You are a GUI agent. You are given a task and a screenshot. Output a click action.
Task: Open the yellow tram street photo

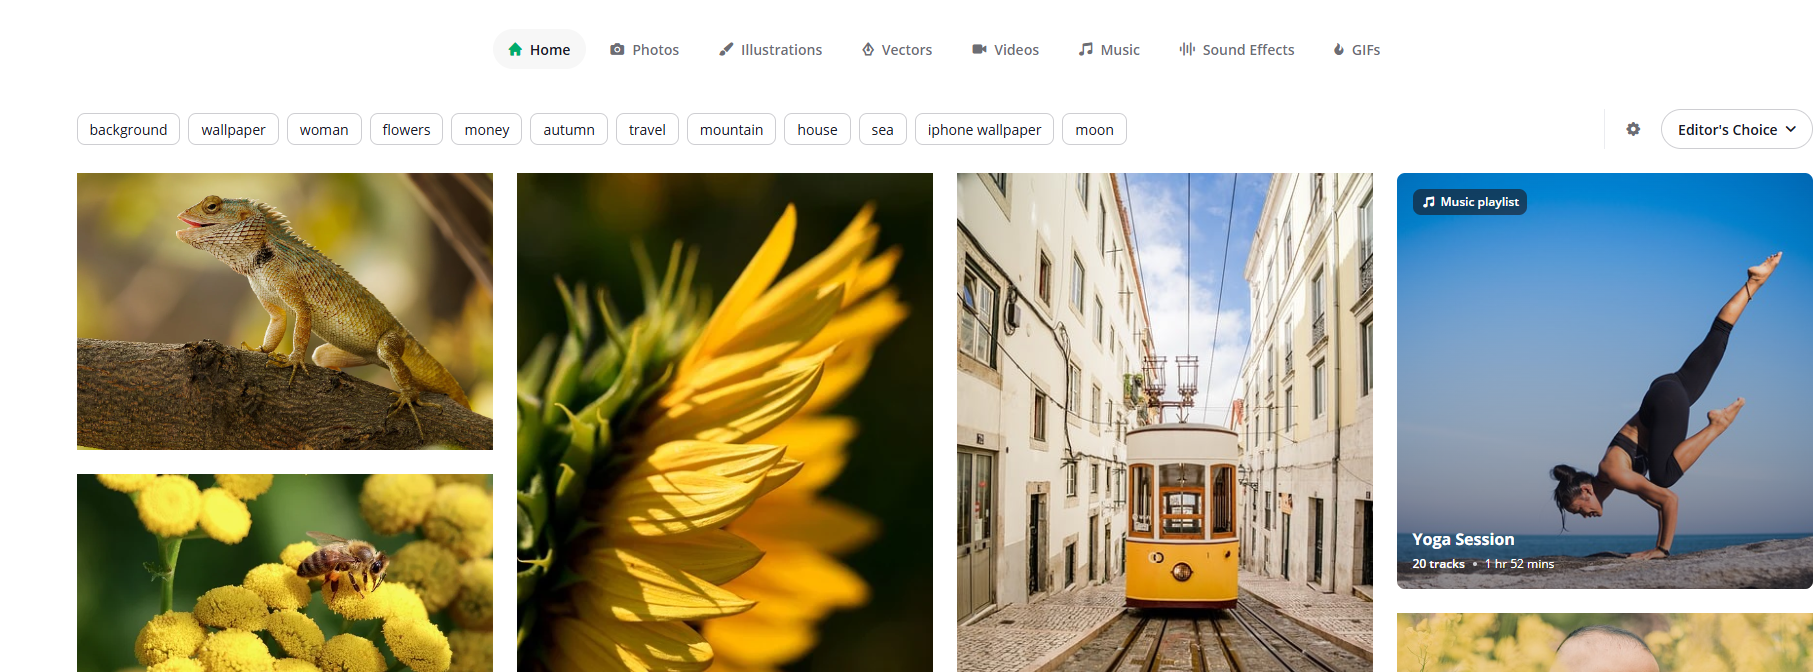[x=1164, y=422]
